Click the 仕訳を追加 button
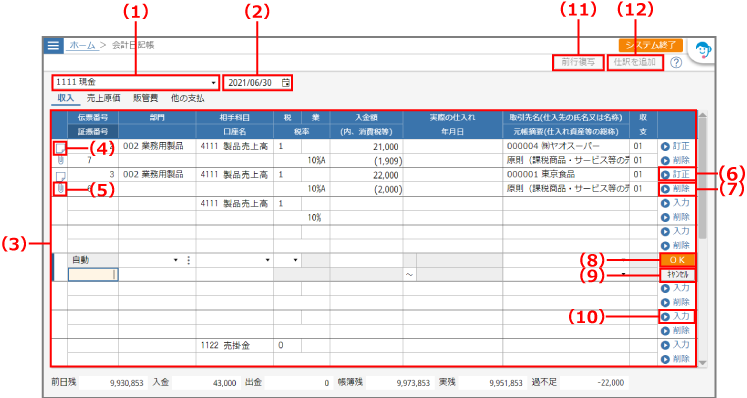The width and height of the screenshot is (747, 398). 635,62
